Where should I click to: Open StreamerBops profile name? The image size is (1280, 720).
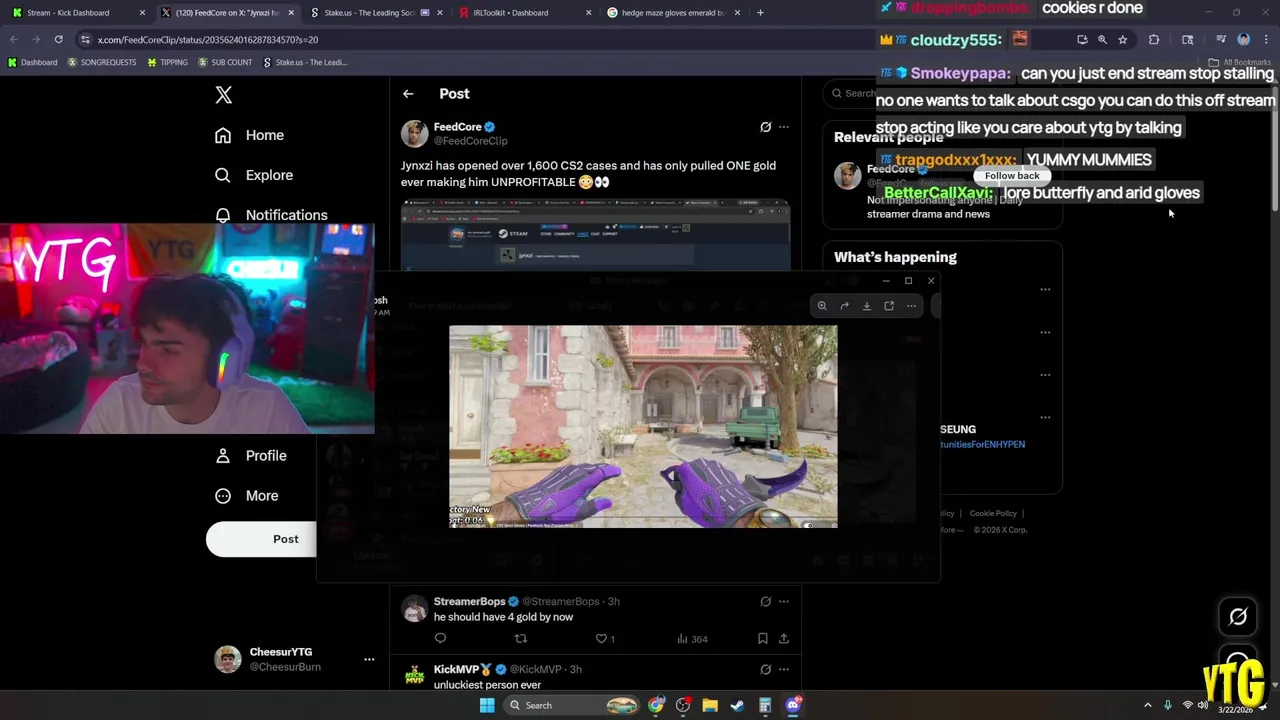pyautogui.click(x=469, y=601)
